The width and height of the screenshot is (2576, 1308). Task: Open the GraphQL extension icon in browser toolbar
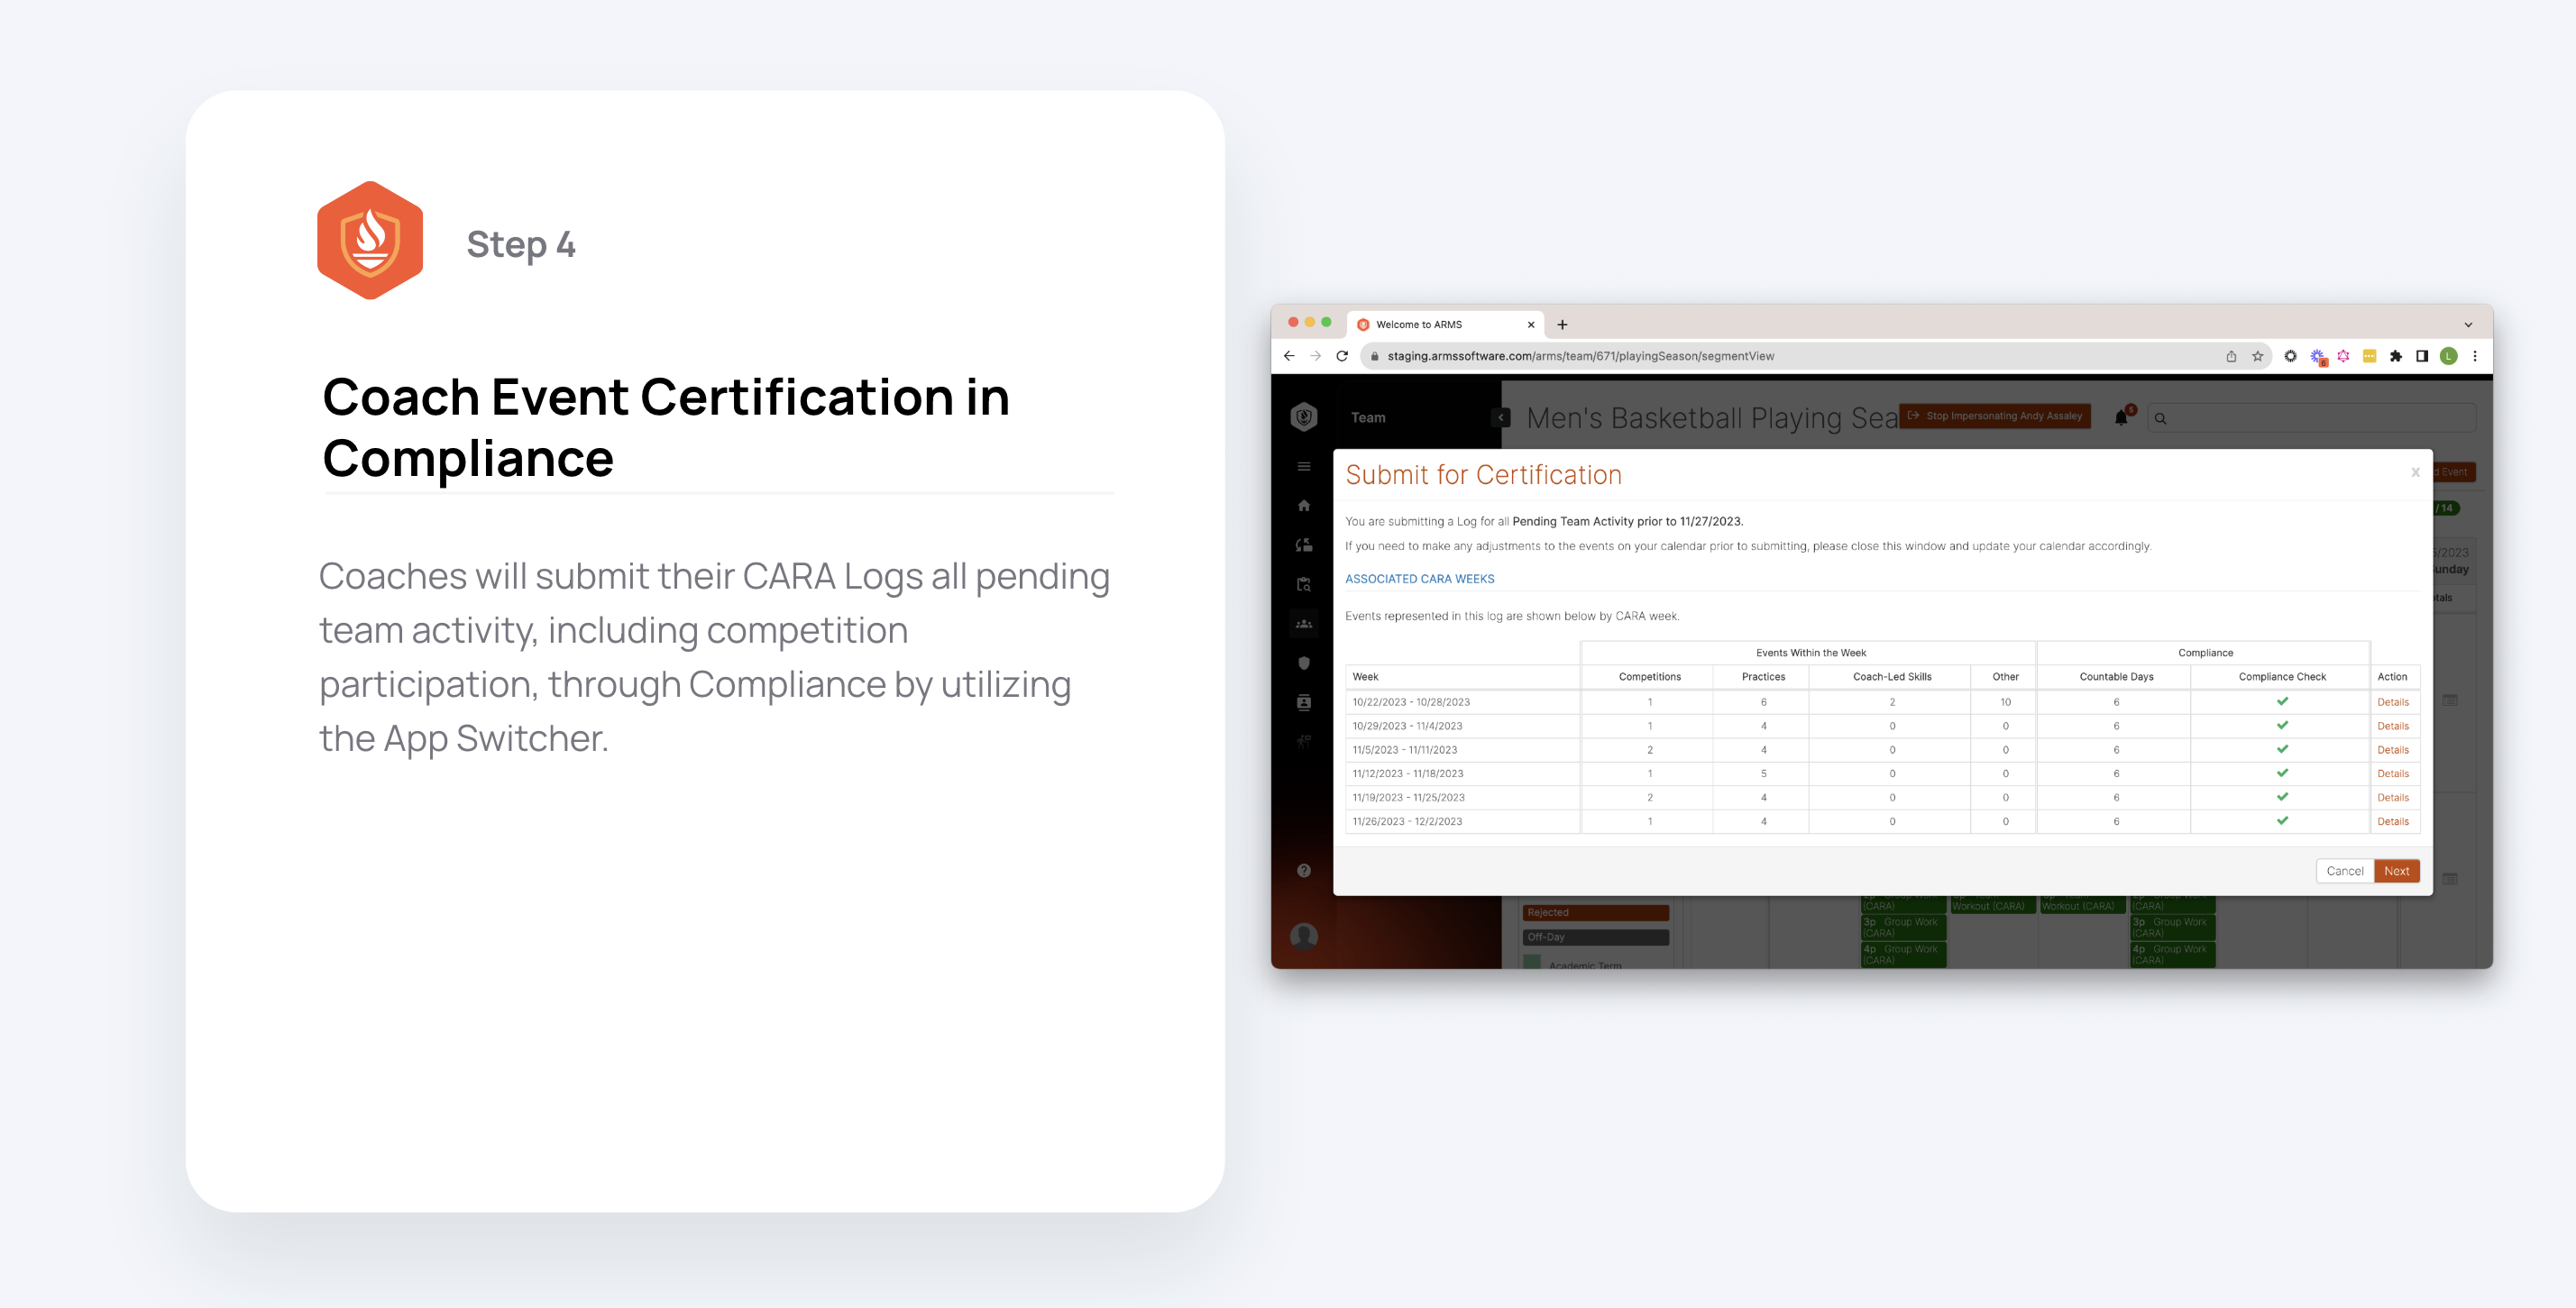coord(2344,357)
